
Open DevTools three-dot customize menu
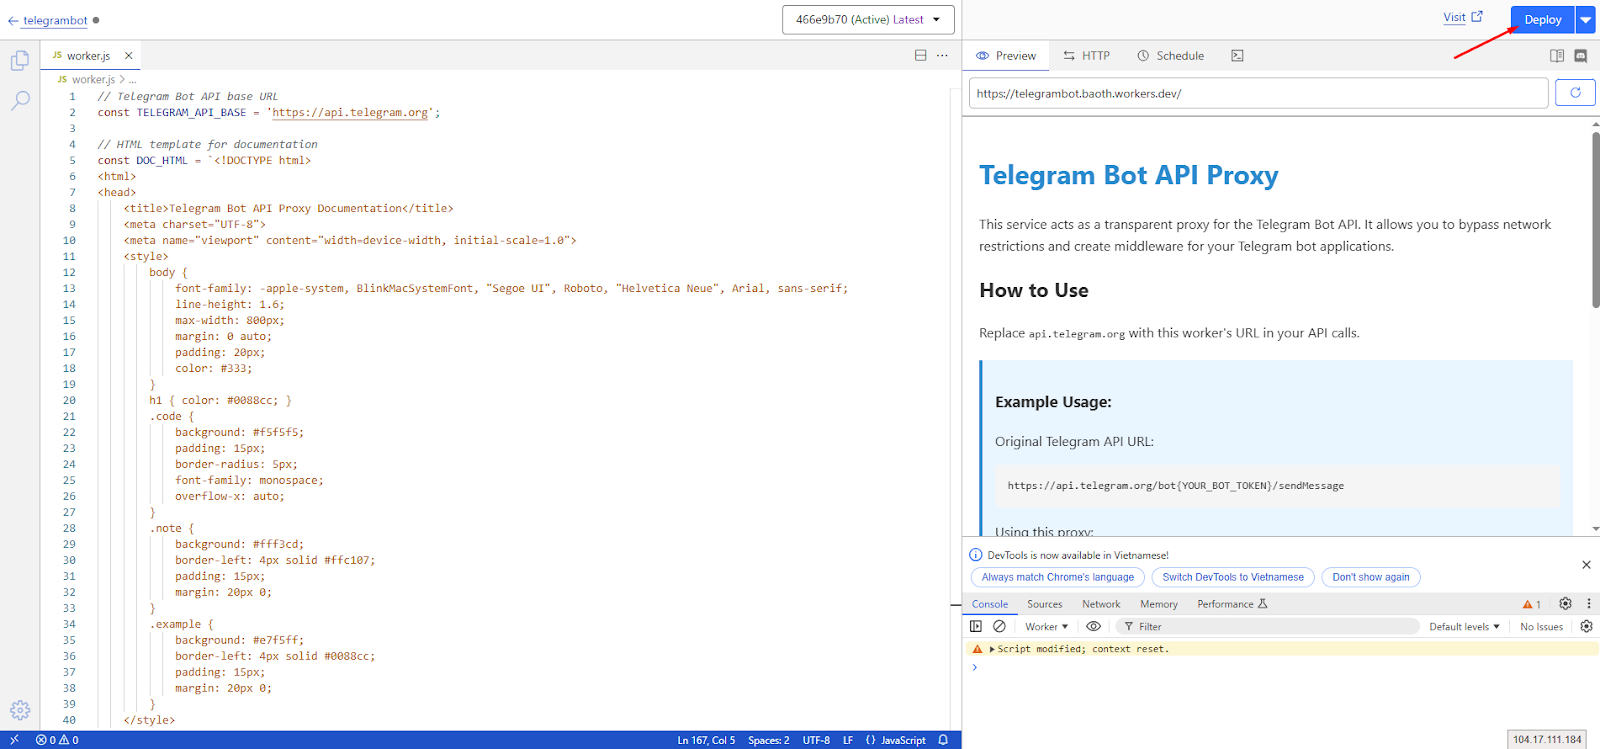pyautogui.click(x=1588, y=604)
